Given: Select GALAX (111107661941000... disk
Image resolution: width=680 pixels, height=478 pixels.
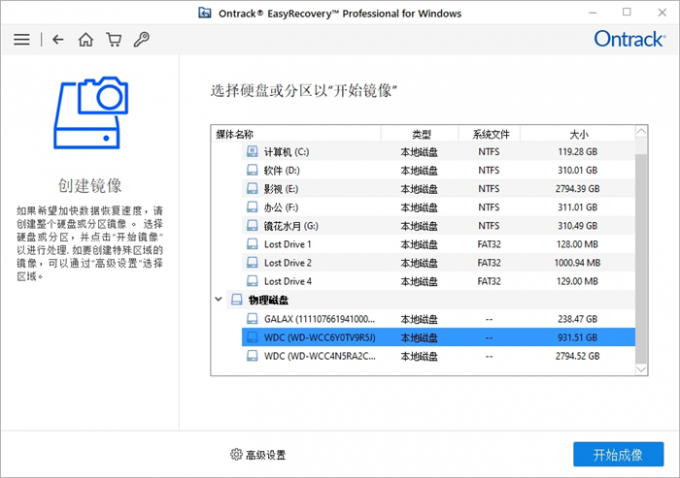Looking at the screenshot, I should 438,319.
